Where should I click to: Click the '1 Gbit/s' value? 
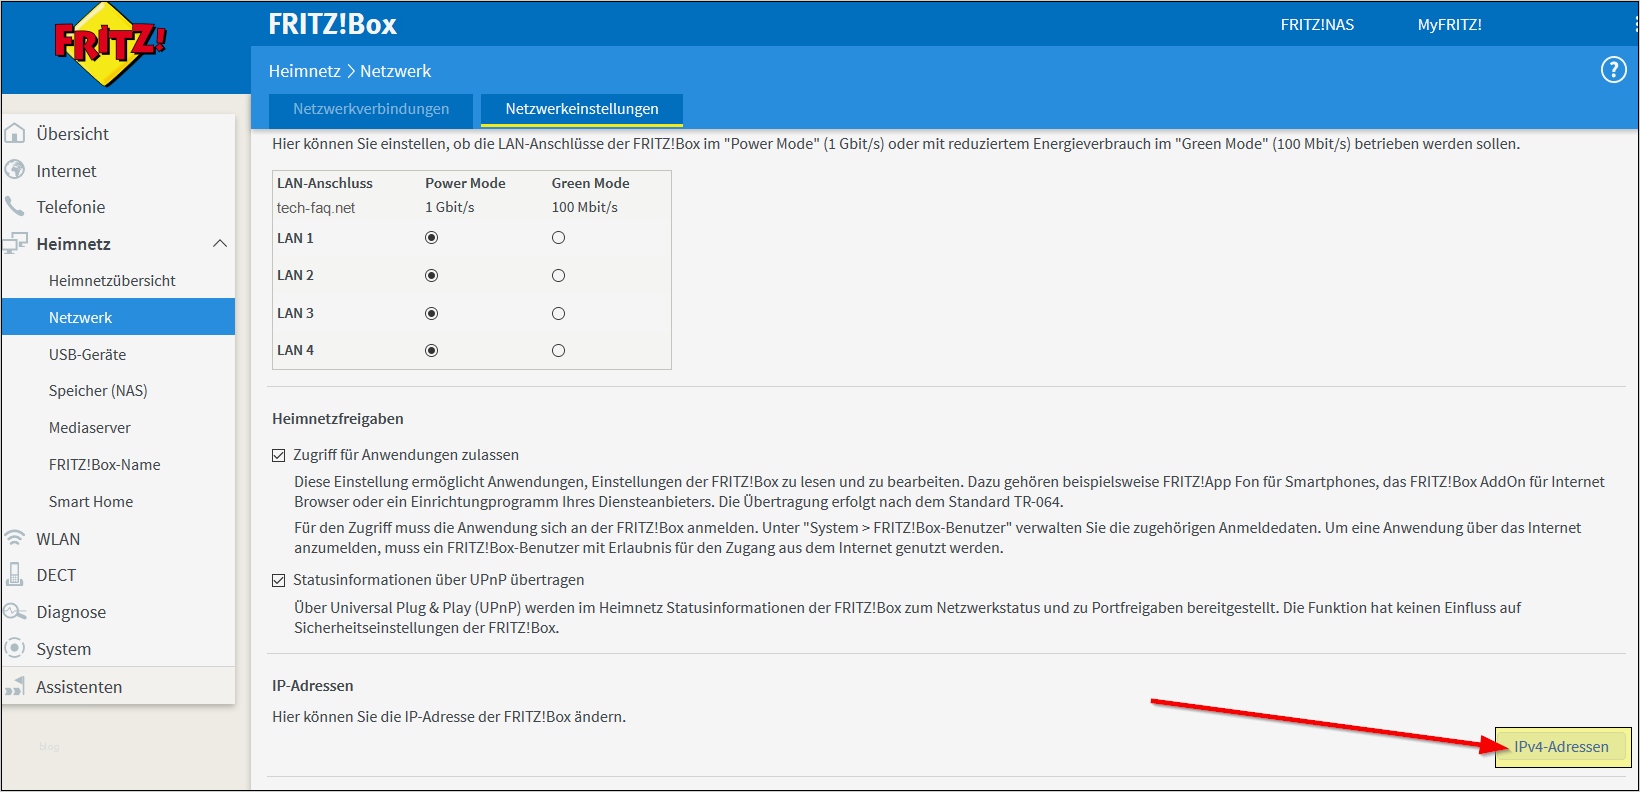450,207
